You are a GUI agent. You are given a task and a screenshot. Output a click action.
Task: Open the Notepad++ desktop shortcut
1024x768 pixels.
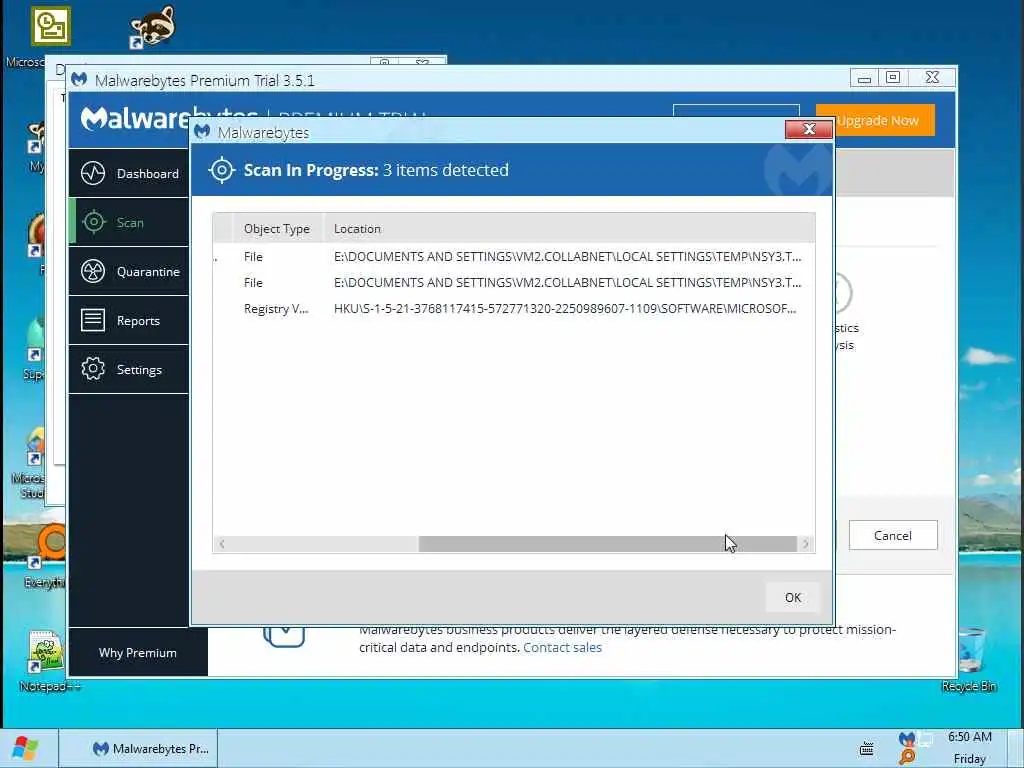[46, 651]
